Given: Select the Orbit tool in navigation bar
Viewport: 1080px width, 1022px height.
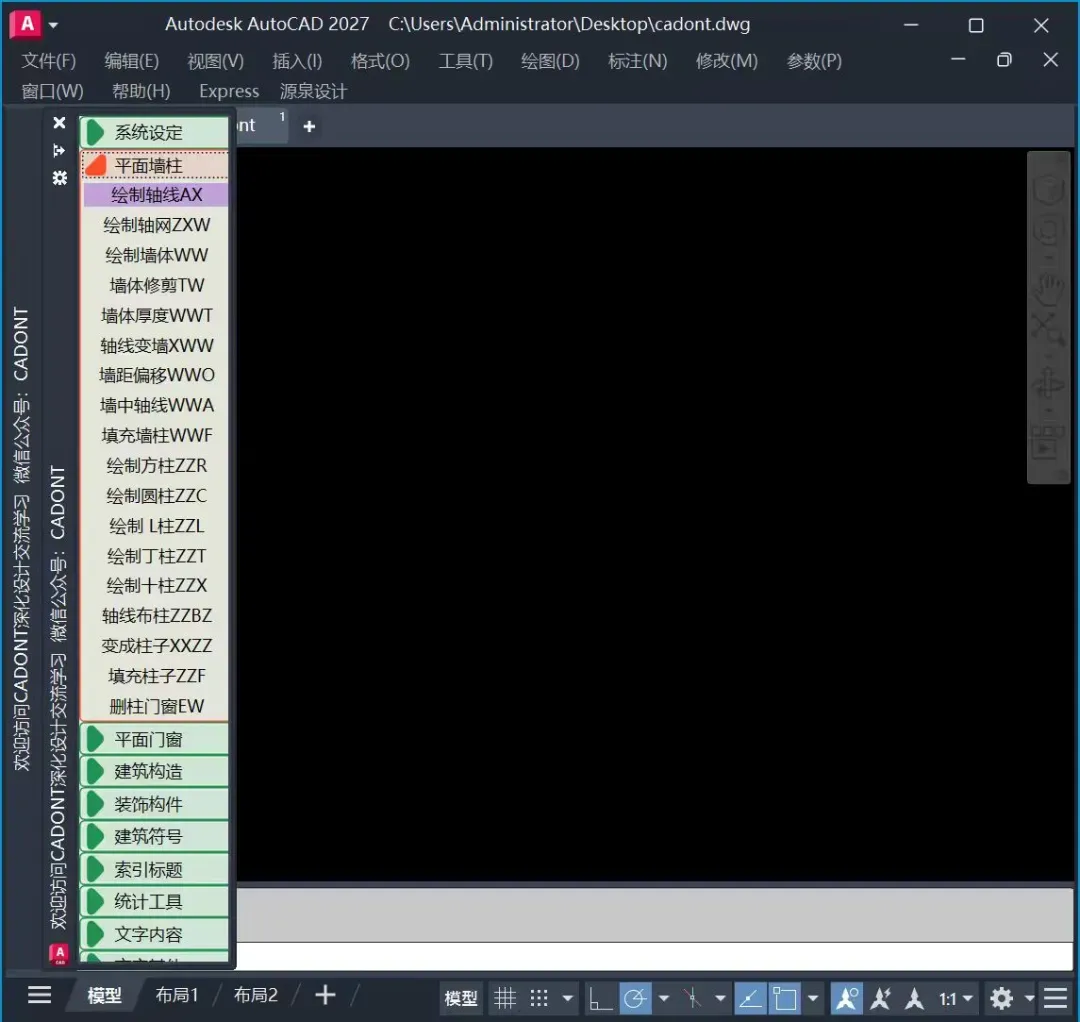Looking at the screenshot, I should 1048,384.
